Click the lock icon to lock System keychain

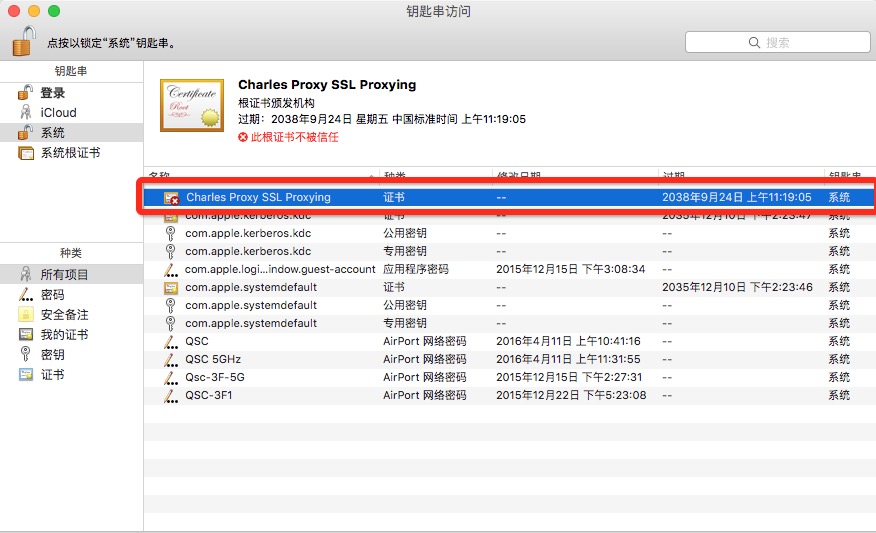coord(23,41)
